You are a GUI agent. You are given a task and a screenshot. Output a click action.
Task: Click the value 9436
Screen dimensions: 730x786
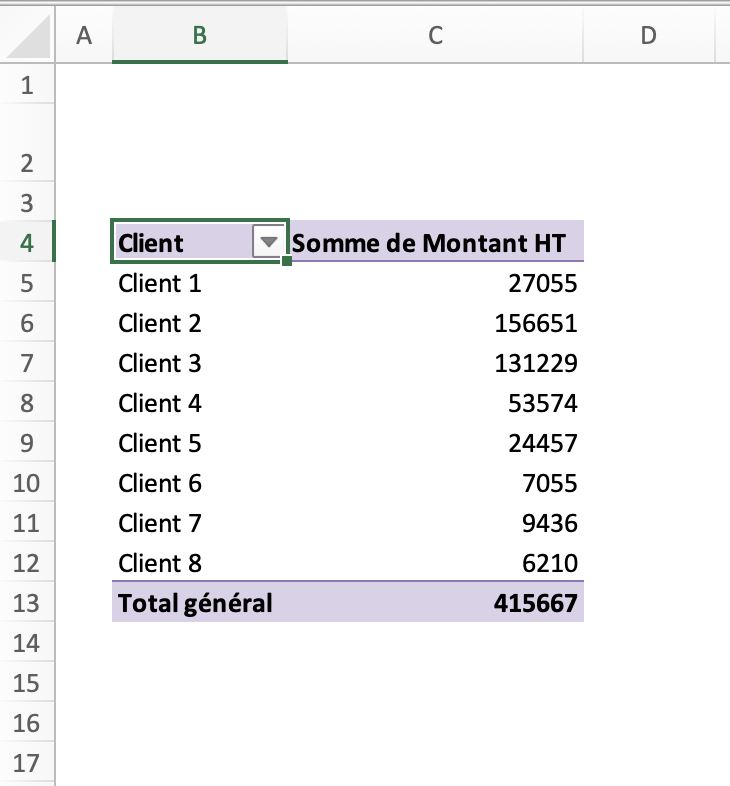click(x=550, y=524)
